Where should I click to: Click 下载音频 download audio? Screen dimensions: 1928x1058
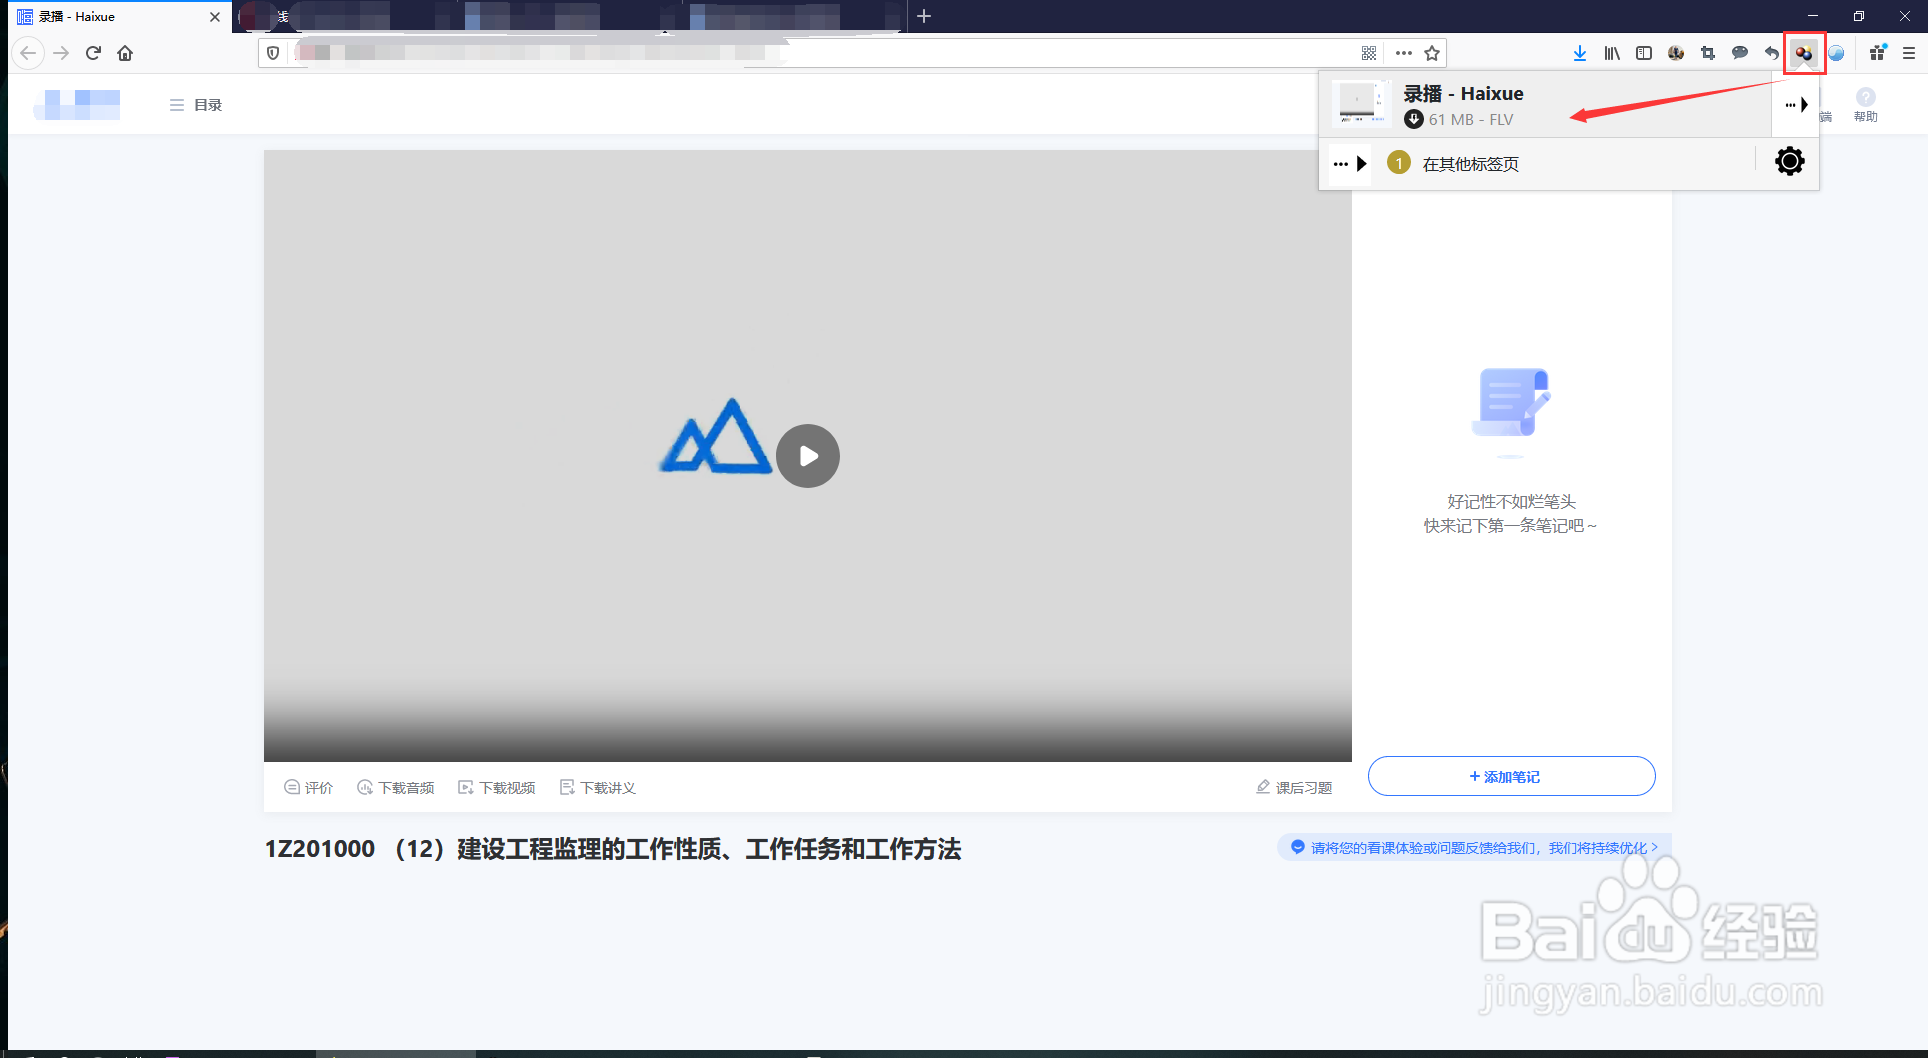pyautogui.click(x=395, y=788)
